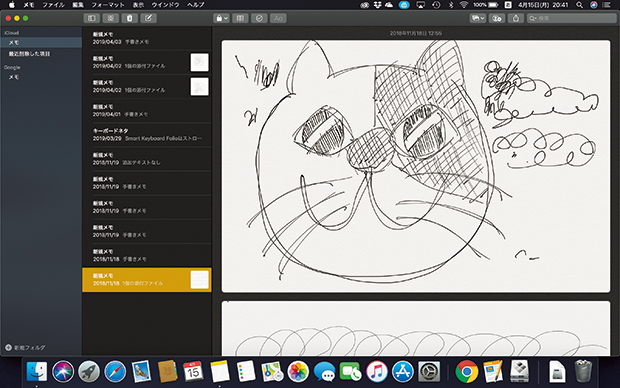620x388 pixels.
Task: Open the 表示 menu
Action: pos(138,5)
